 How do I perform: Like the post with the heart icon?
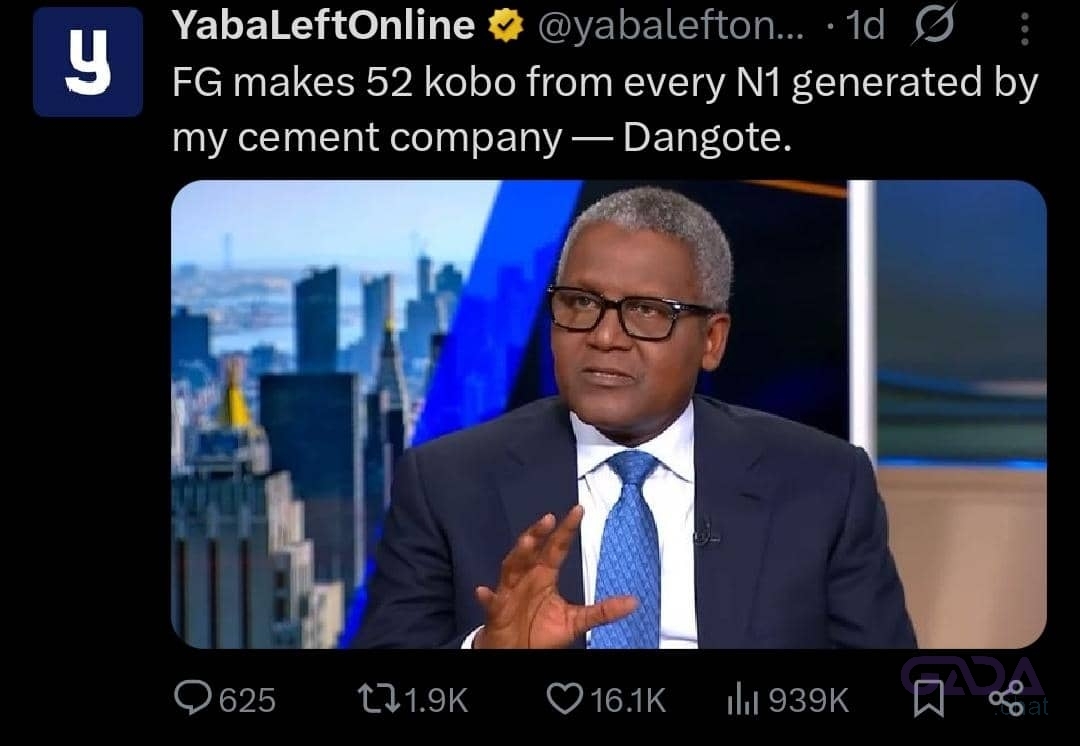click(x=564, y=698)
